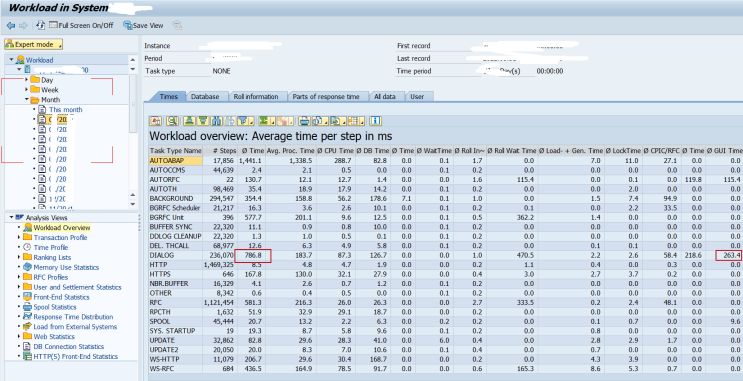Switch to the All data tab
The height and width of the screenshot is (381, 743).
click(x=384, y=96)
